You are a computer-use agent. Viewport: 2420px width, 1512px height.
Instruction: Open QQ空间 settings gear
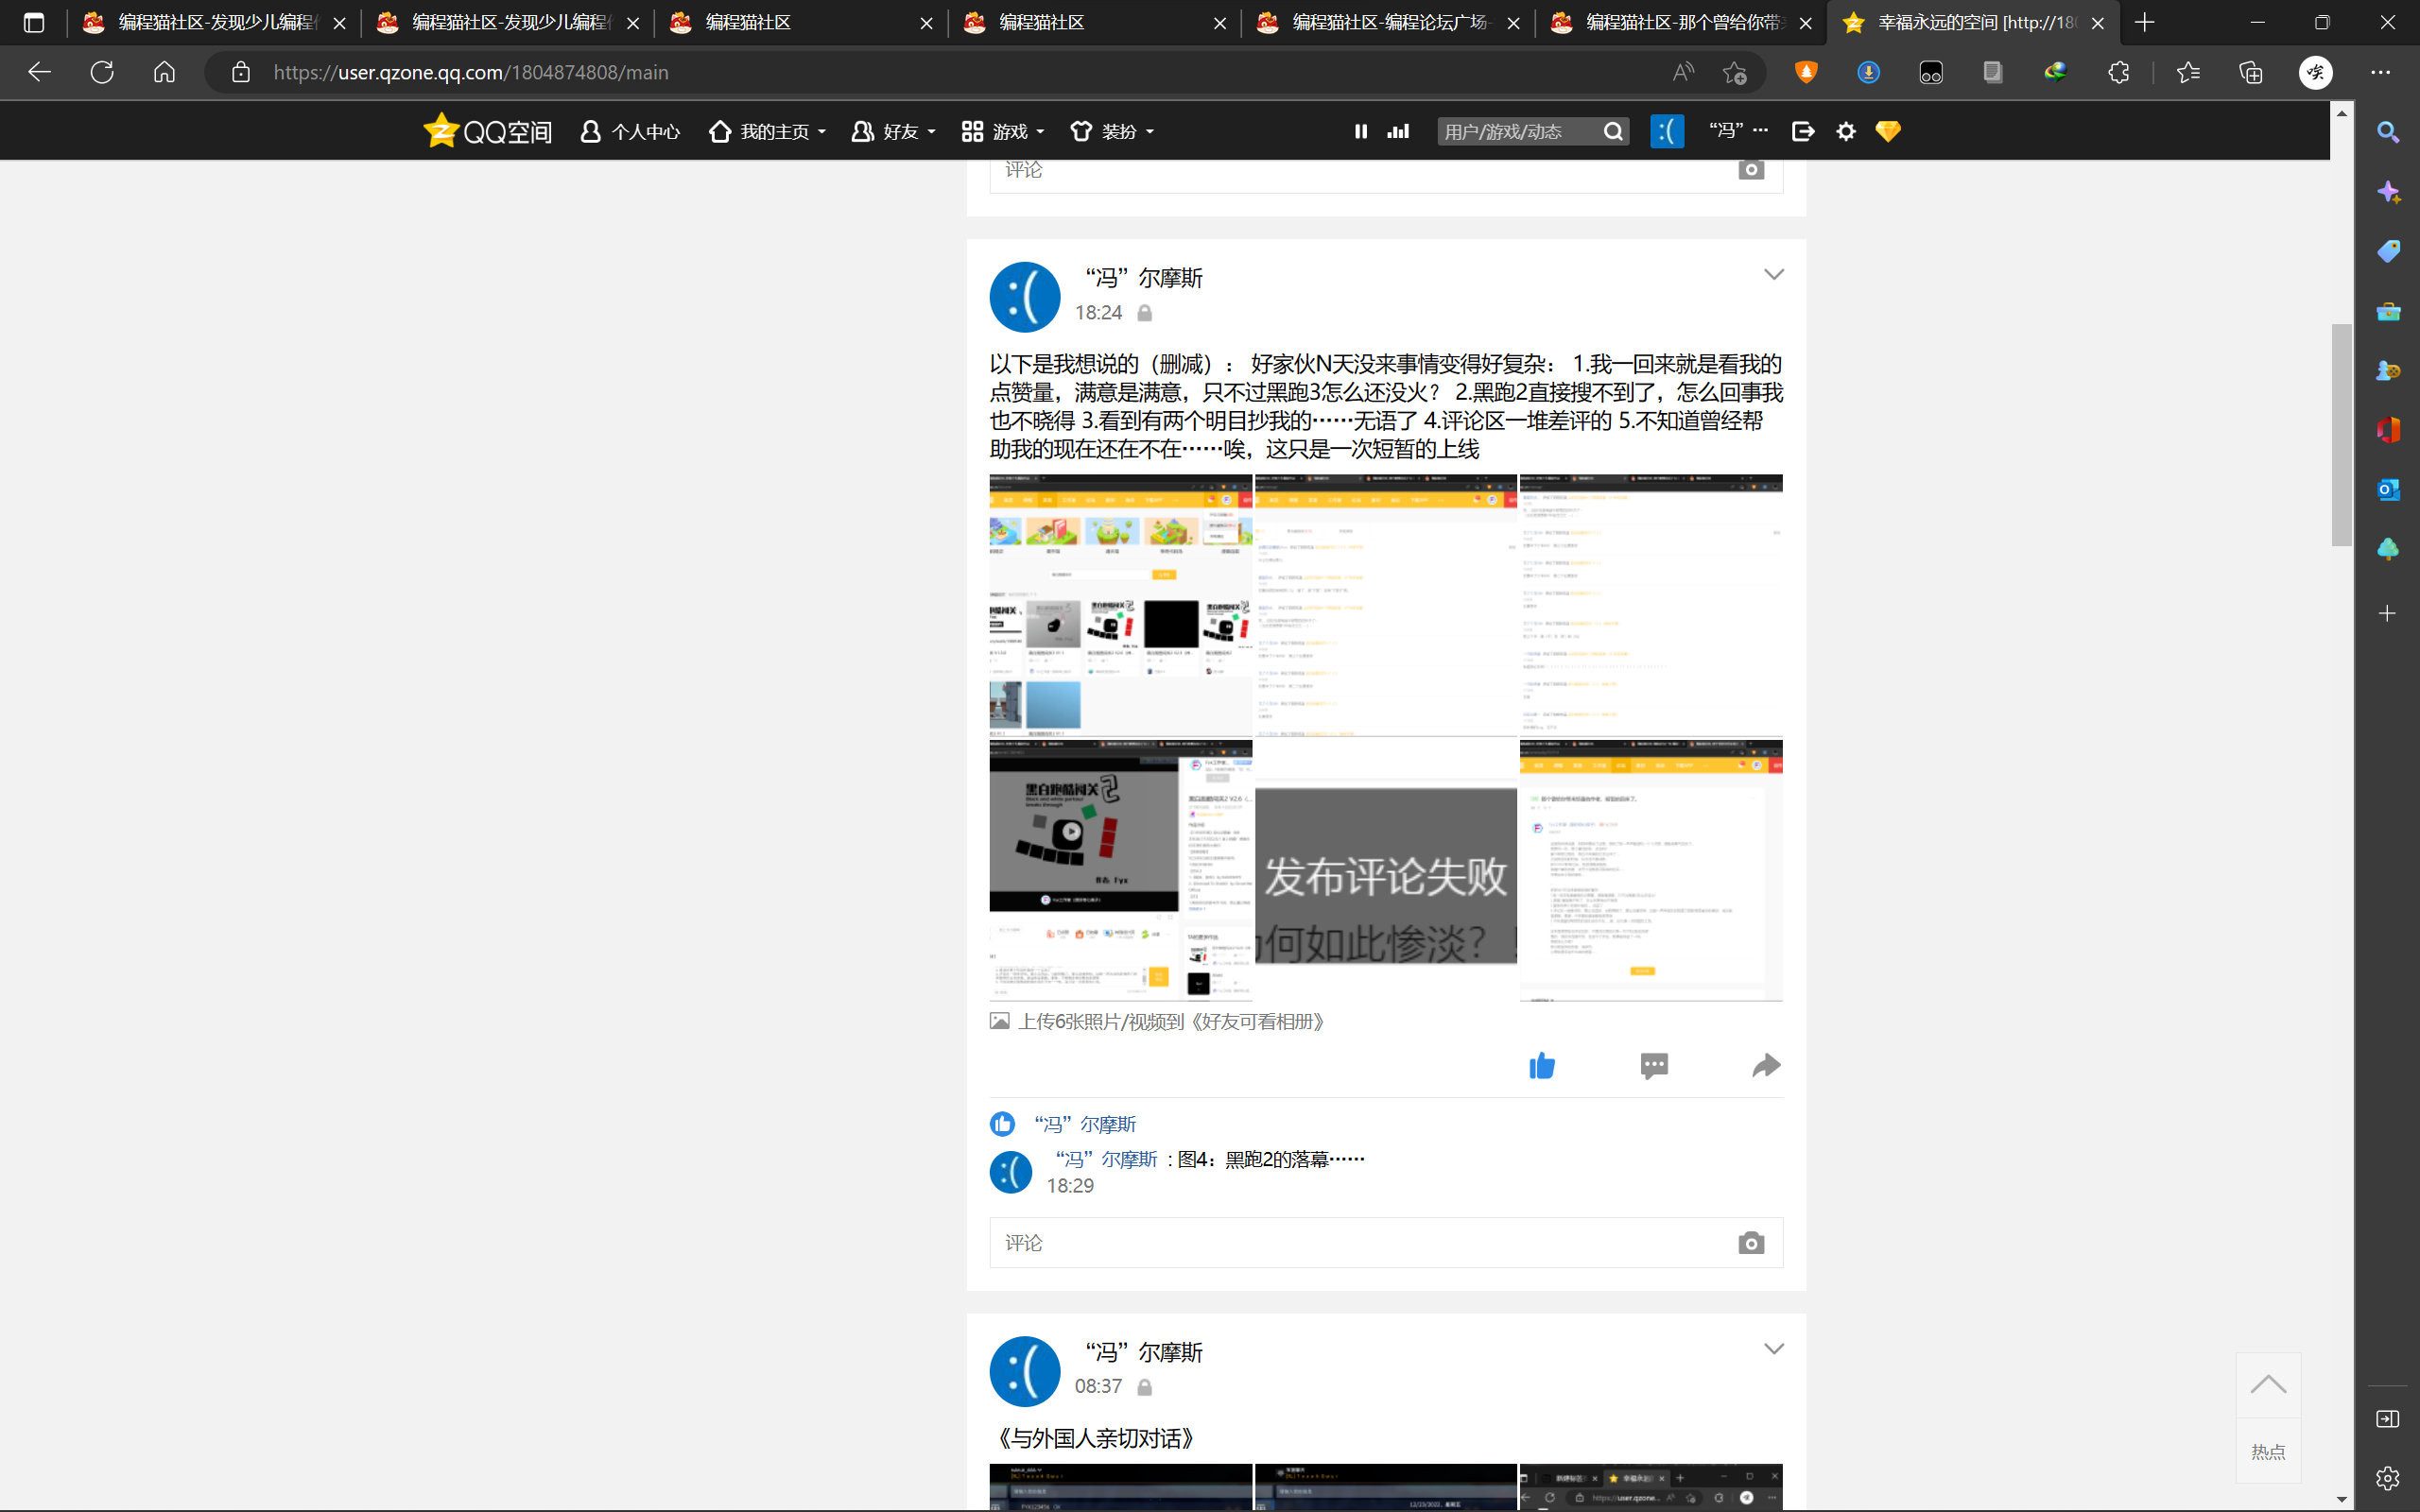click(1846, 131)
